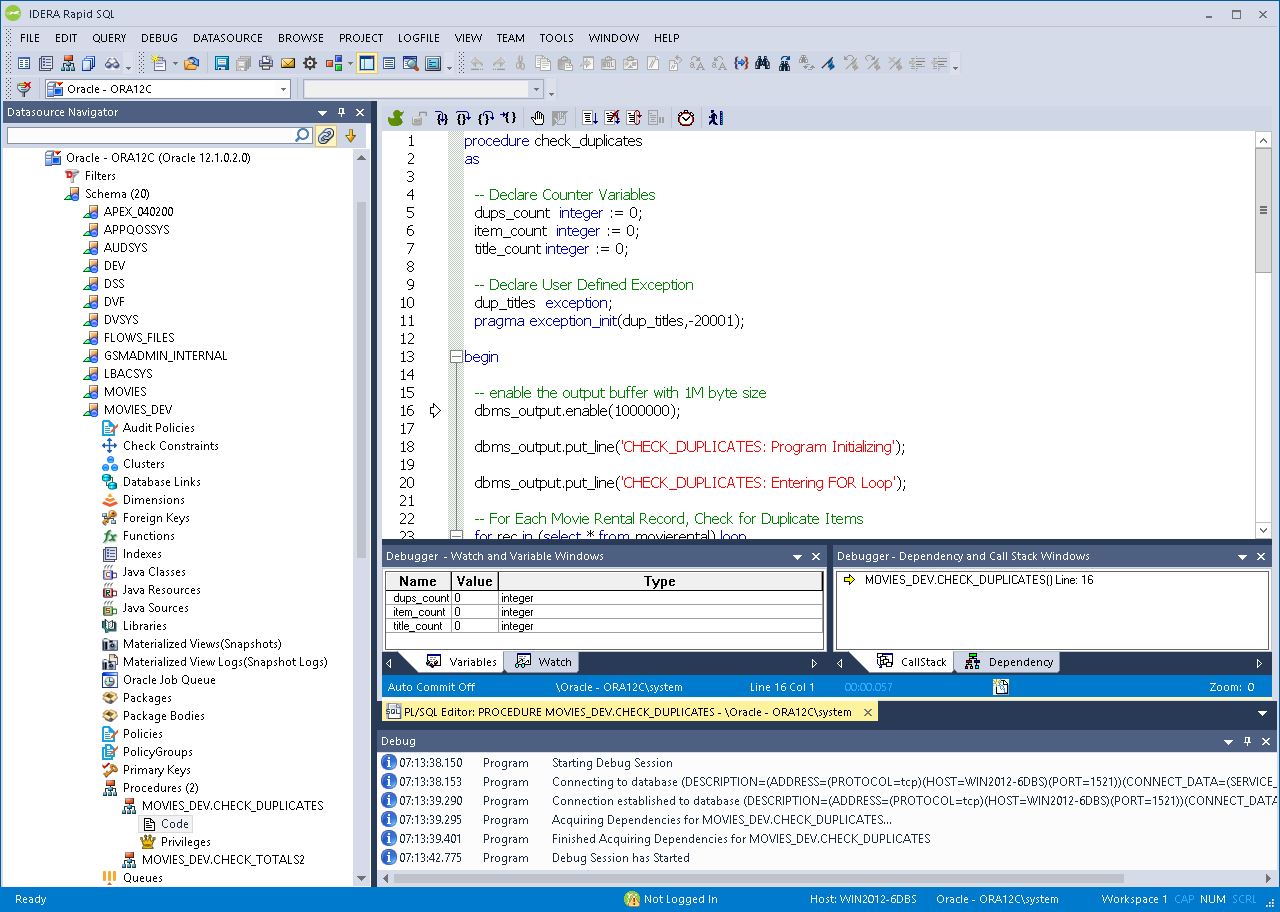Toggle Auto Commit Off in editor status bar
Viewport: 1280px width, 912px height.
click(x=431, y=687)
